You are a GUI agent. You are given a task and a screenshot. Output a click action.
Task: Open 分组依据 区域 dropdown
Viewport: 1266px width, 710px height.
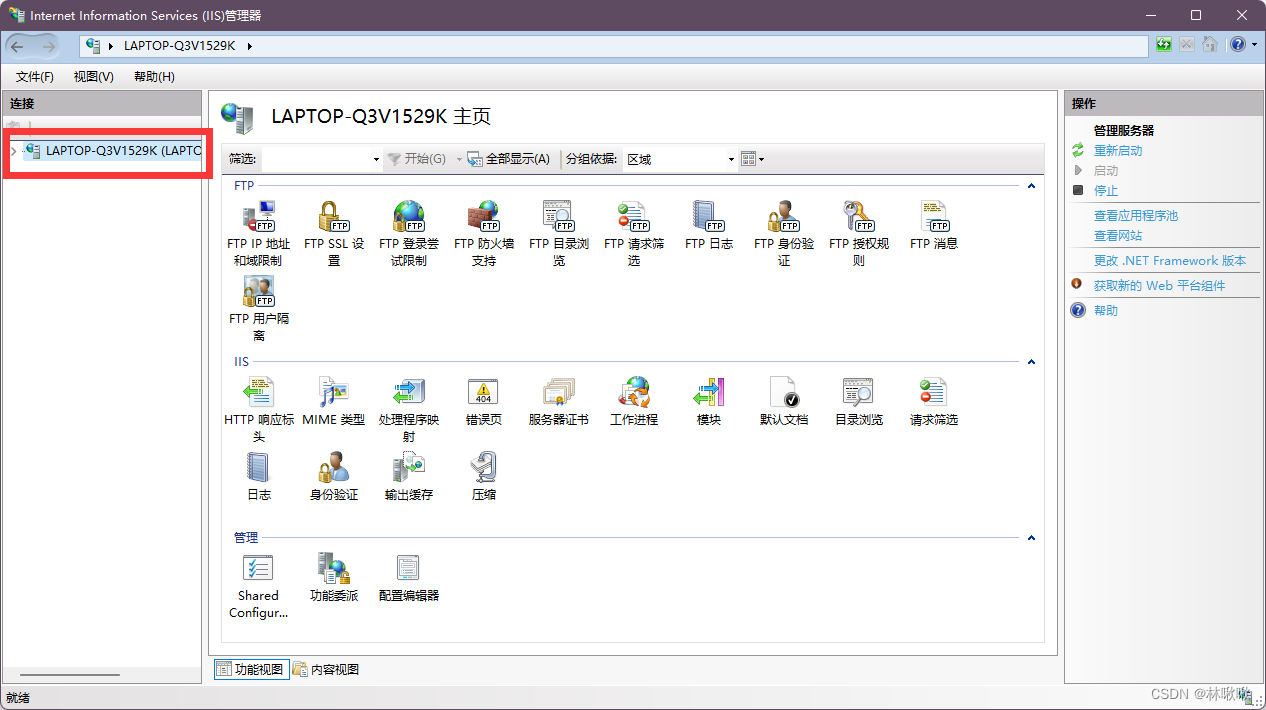tap(680, 159)
